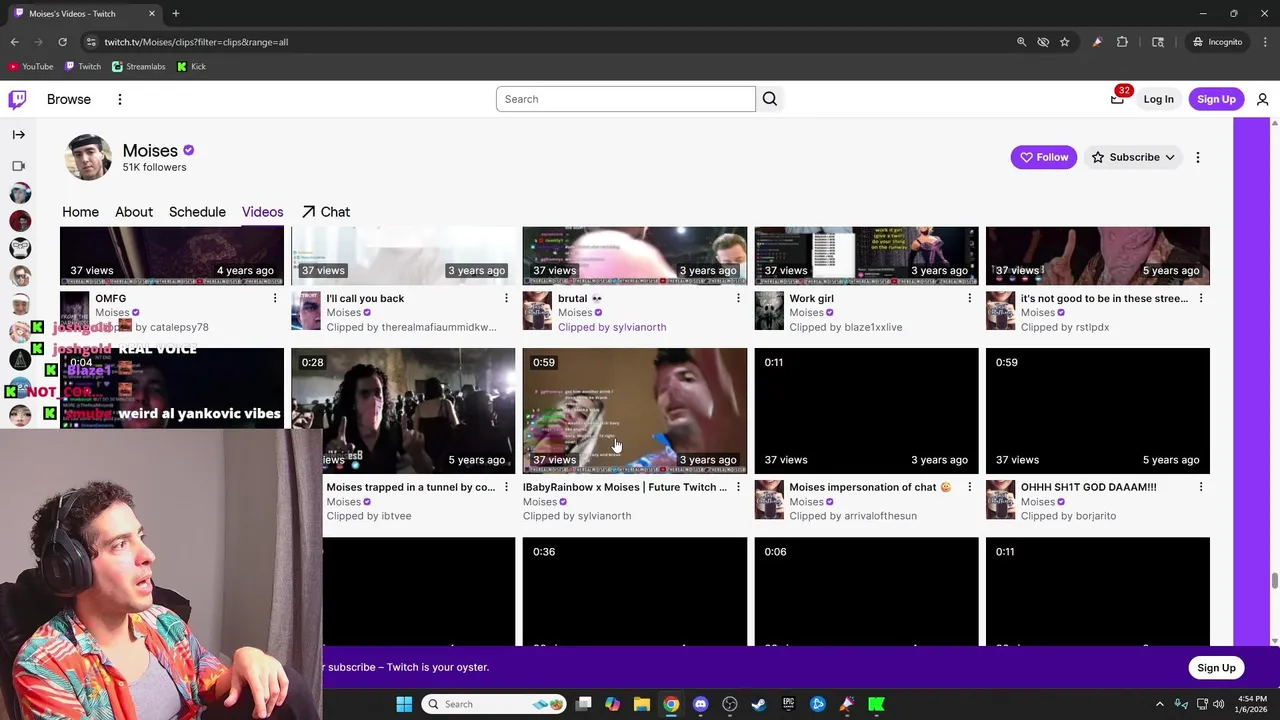Open options menu for Work girl clip
This screenshot has height=720, width=1280.
969,298
